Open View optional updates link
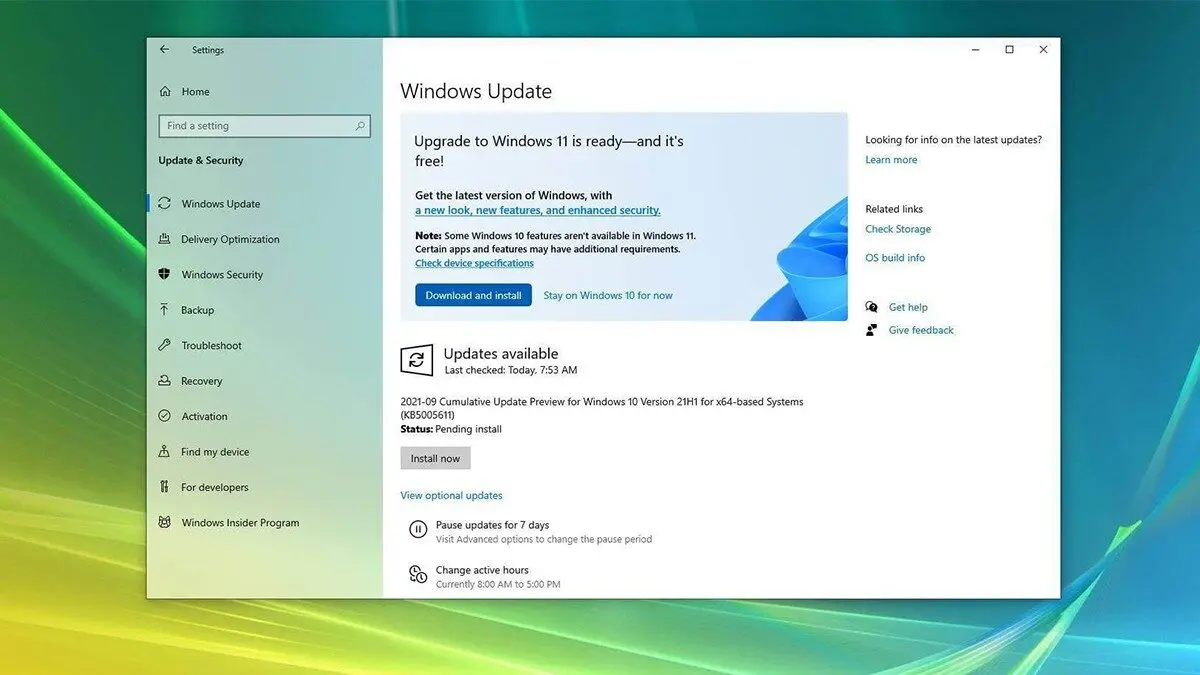1200x675 pixels. (452, 495)
